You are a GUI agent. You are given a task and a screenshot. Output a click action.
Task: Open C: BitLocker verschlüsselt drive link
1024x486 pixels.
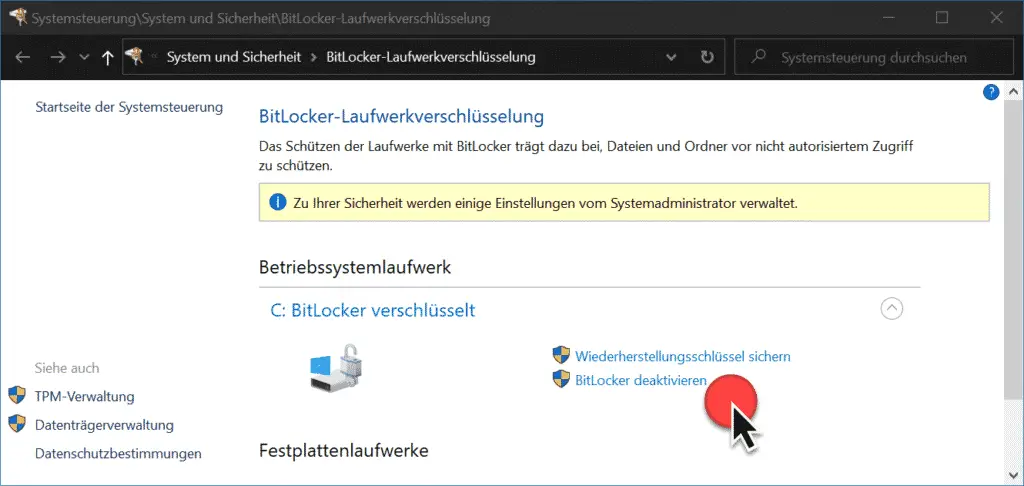tap(373, 310)
